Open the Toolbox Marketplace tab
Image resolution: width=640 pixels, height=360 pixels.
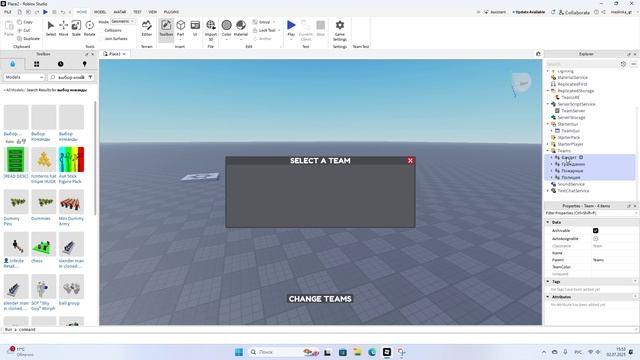coord(13,64)
